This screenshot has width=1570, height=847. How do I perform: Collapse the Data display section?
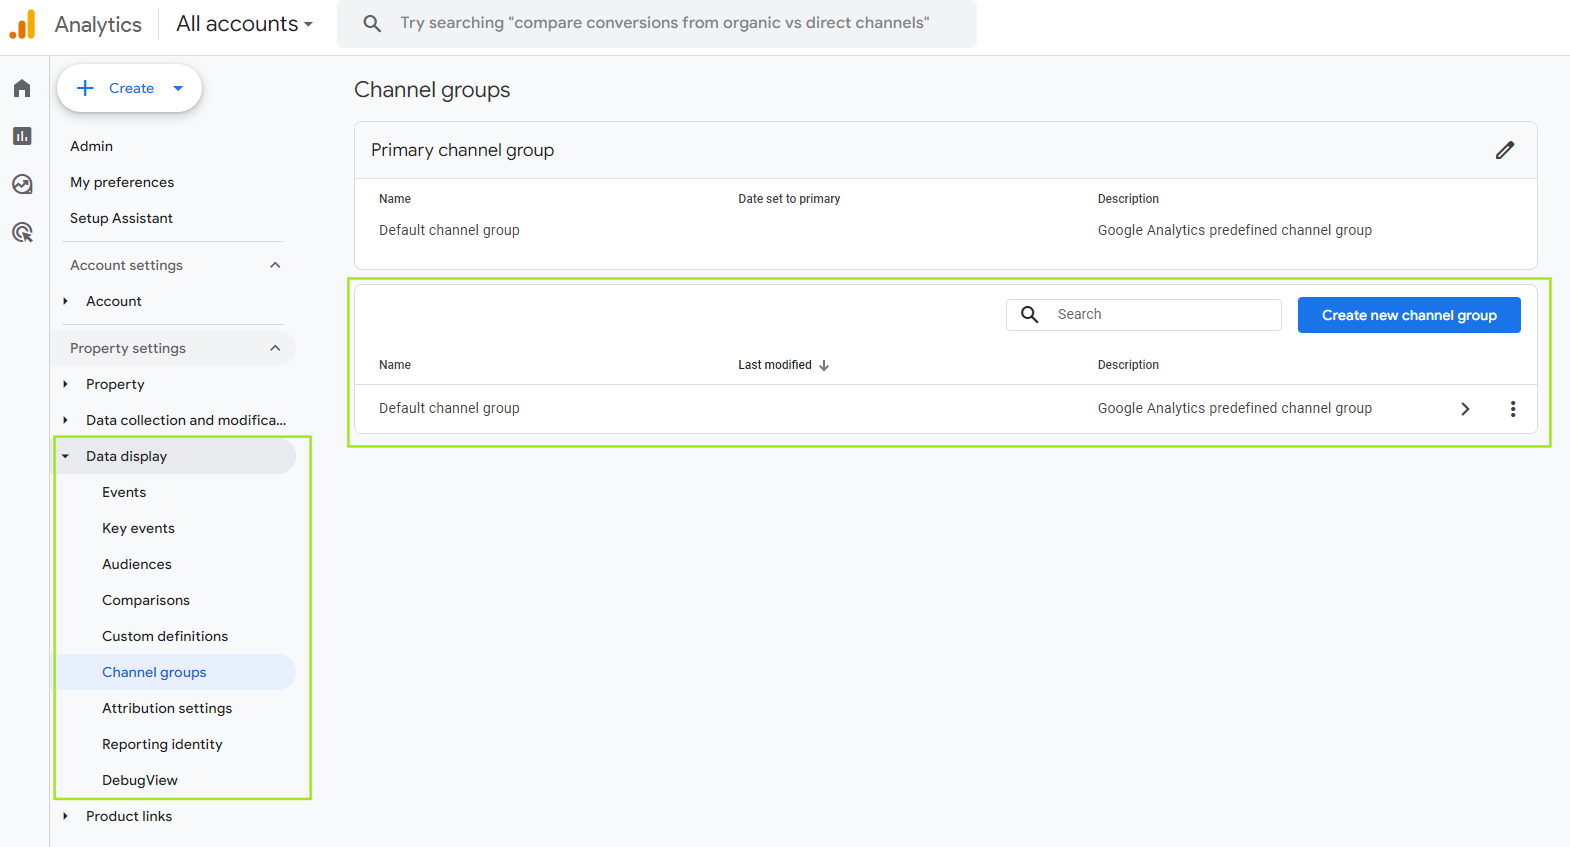[66, 456]
